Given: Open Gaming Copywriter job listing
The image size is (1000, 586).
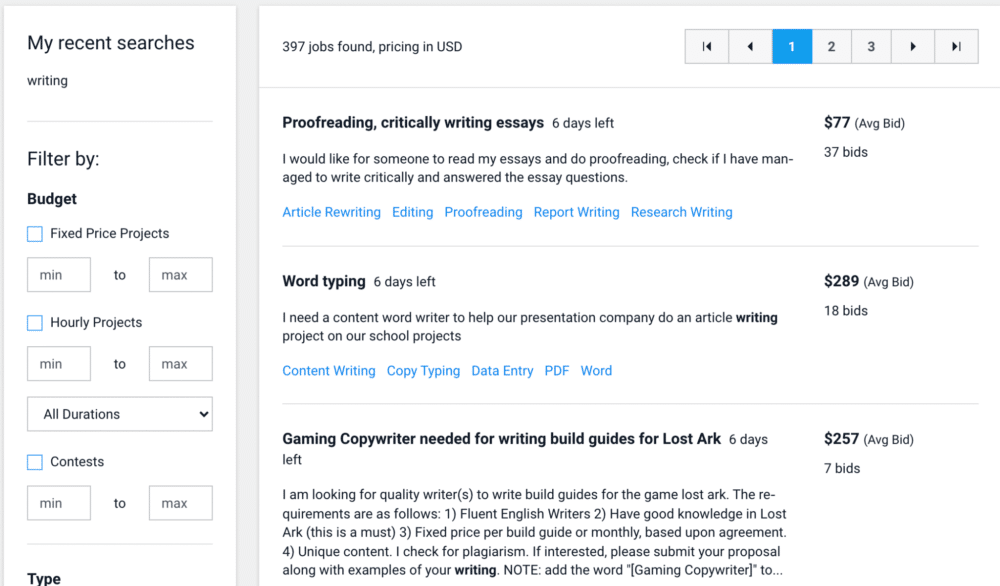Looking at the screenshot, I should (x=501, y=439).
